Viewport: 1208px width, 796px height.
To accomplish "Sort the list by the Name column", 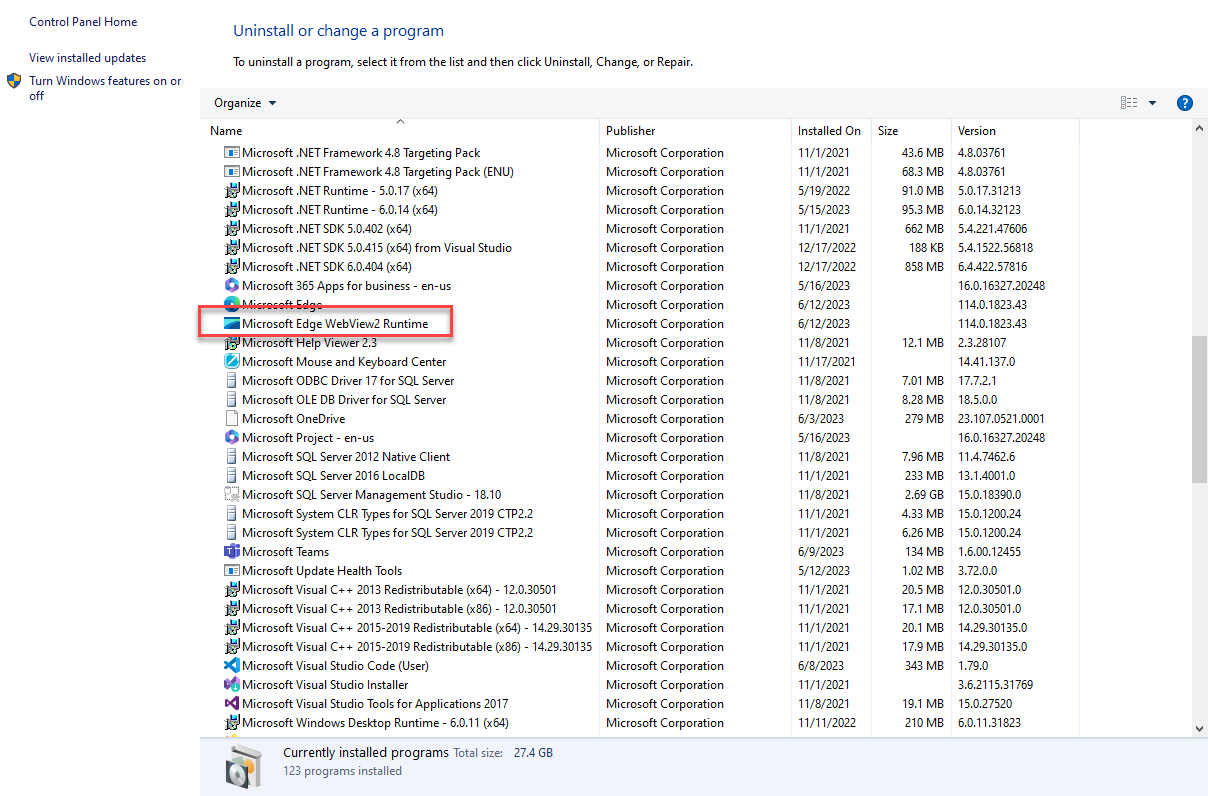I will point(400,131).
